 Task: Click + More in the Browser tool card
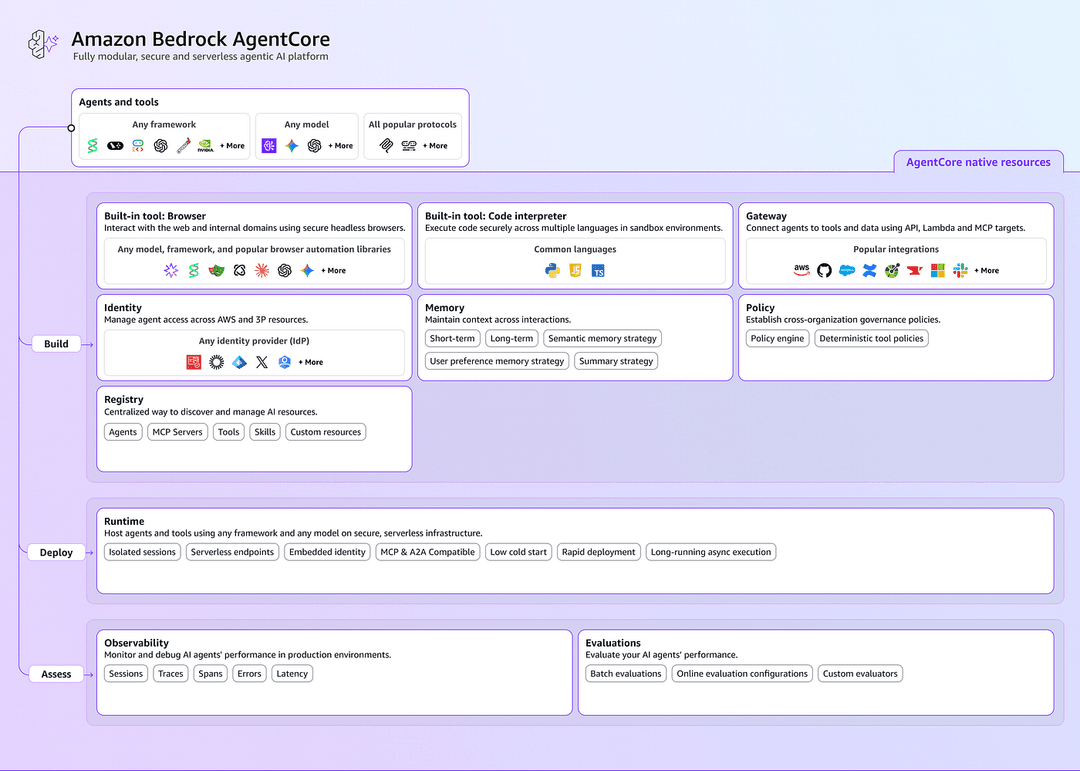pos(334,271)
